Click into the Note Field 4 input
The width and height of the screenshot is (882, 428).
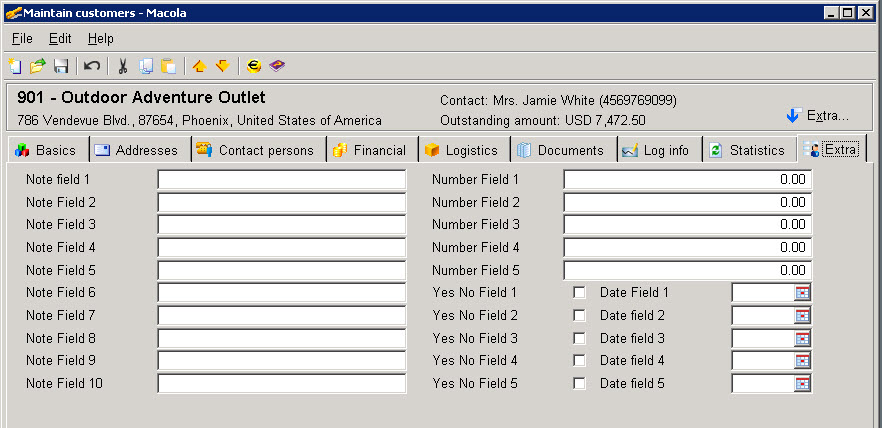(281, 247)
